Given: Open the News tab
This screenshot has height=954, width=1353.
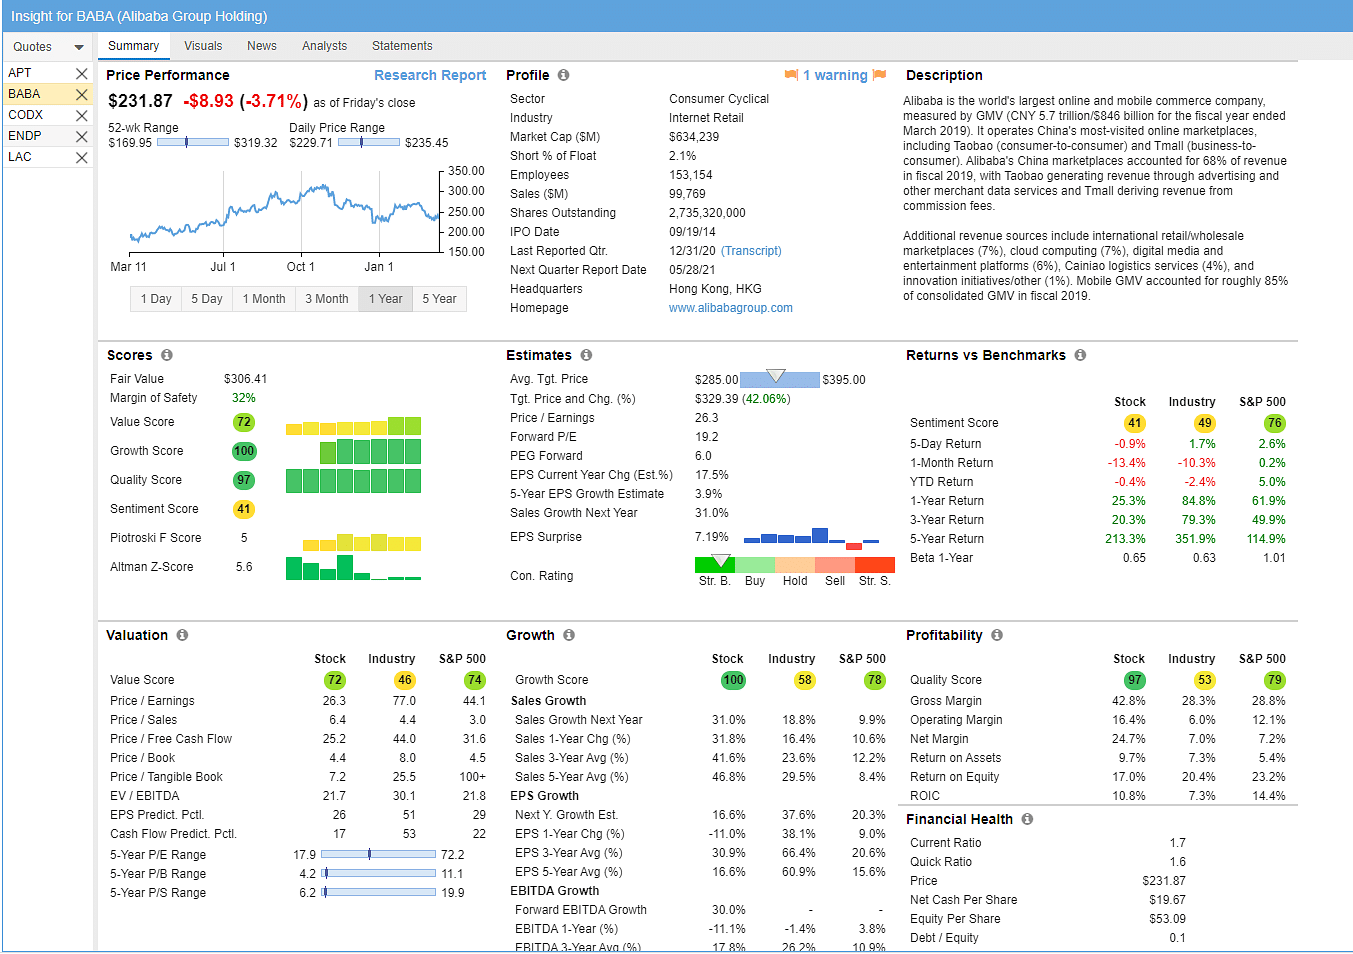Looking at the screenshot, I should [262, 46].
